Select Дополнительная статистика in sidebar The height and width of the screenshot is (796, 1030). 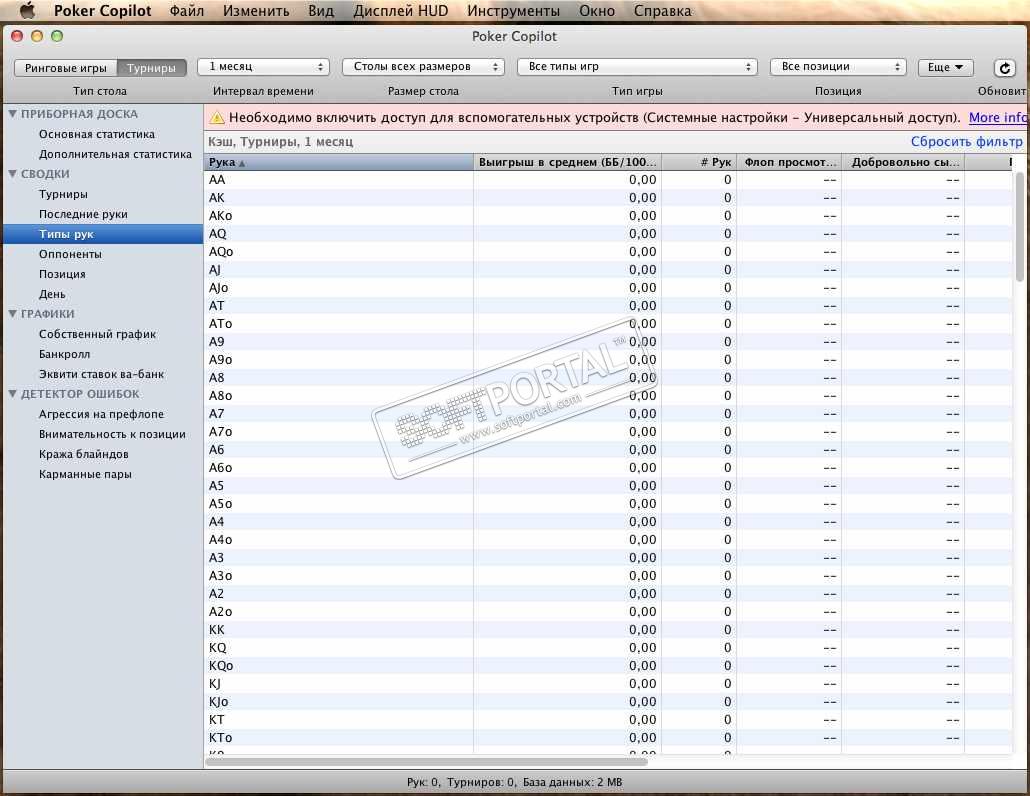[115, 154]
